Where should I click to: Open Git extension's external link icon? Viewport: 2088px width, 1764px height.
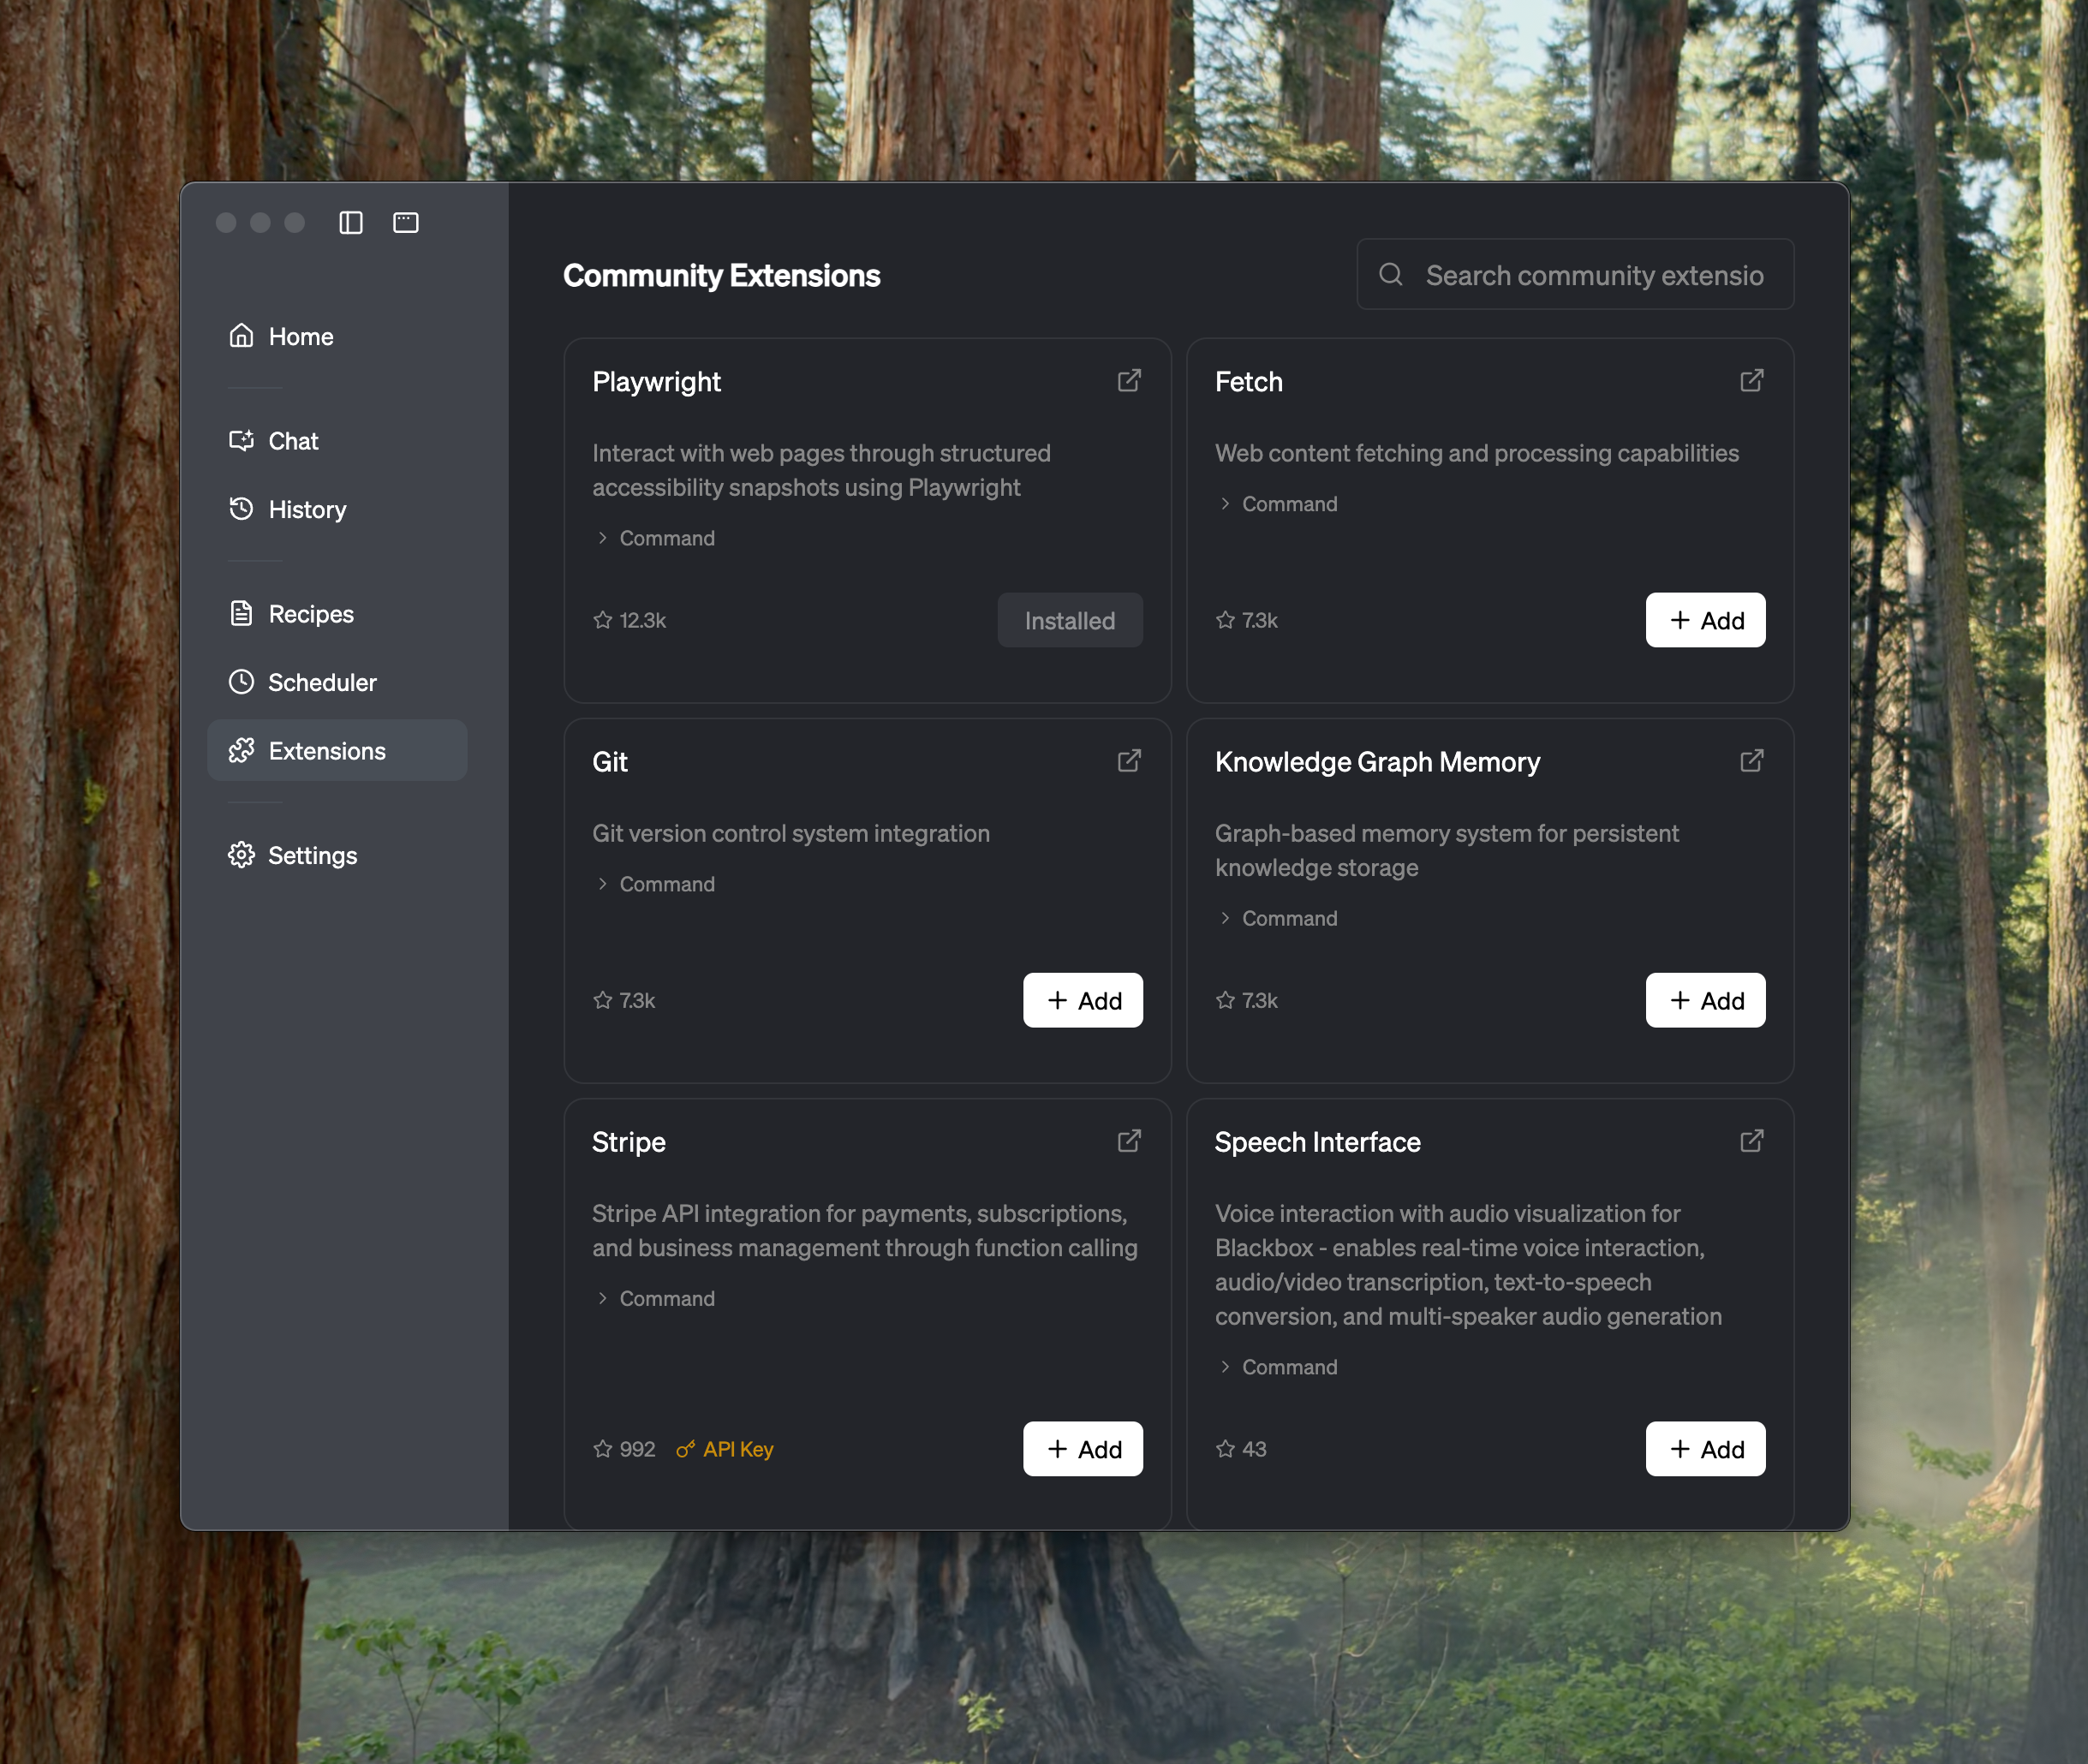point(1129,761)
